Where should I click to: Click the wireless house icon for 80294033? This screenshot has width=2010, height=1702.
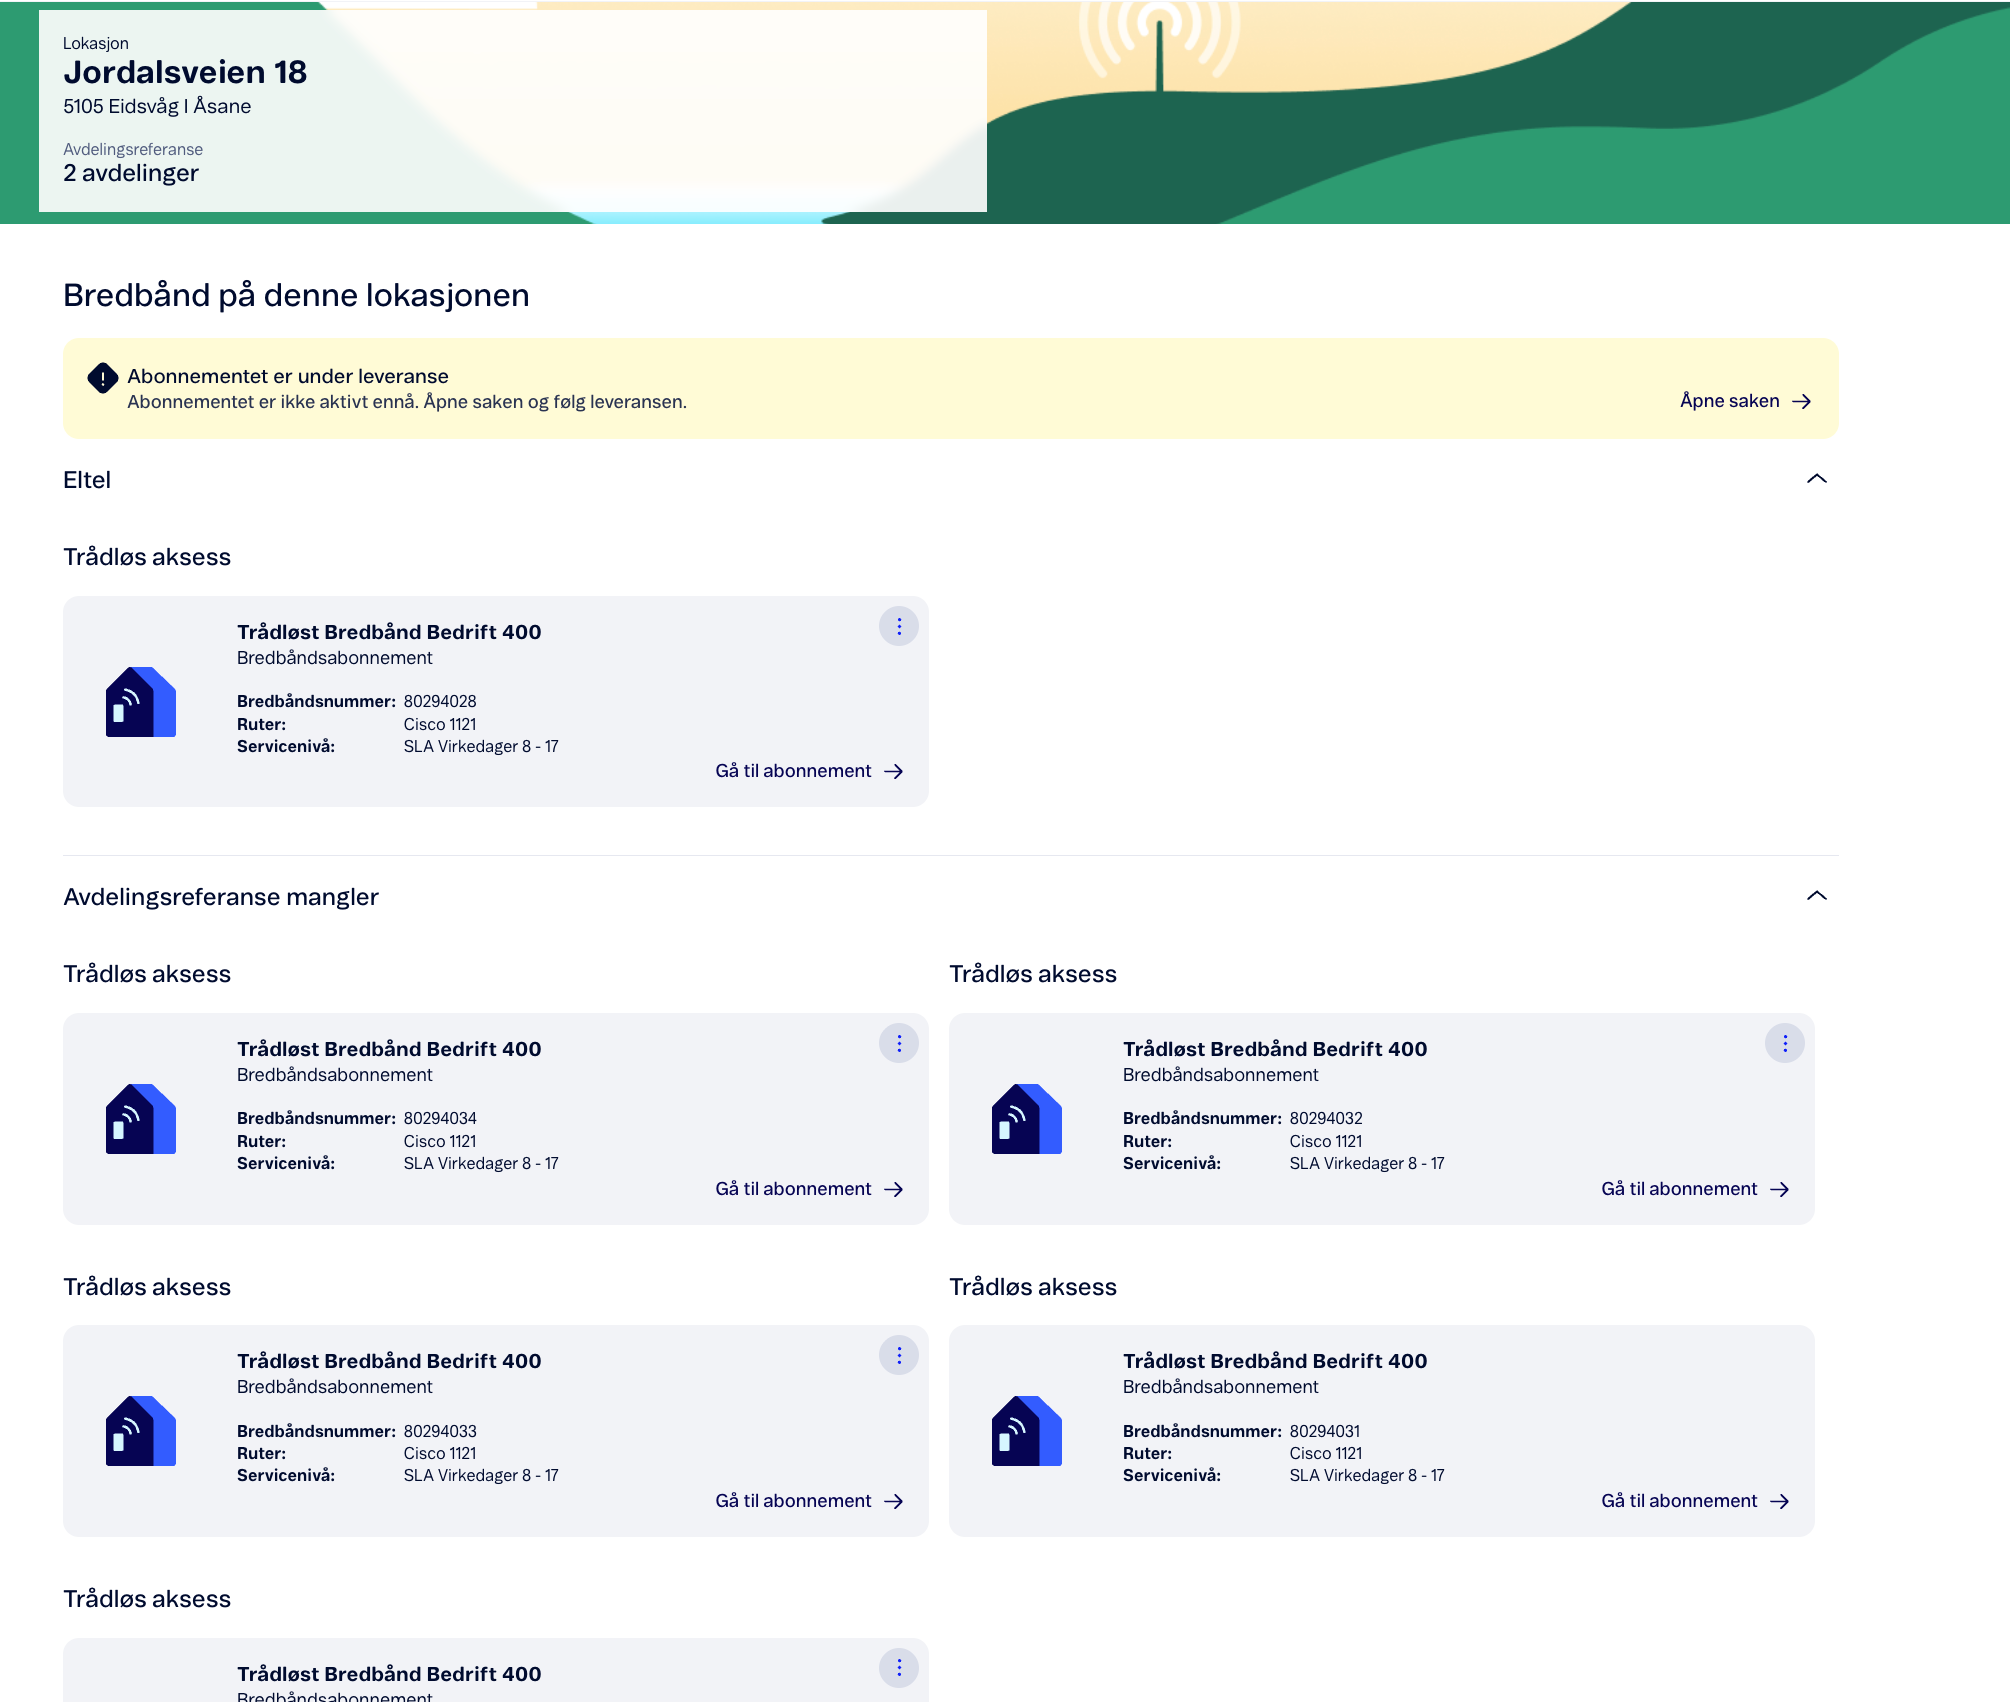point(141,1431)
